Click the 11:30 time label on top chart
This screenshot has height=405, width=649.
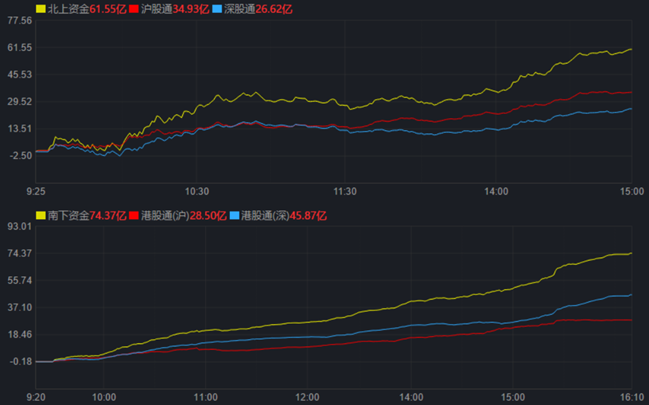pos(345,190)
